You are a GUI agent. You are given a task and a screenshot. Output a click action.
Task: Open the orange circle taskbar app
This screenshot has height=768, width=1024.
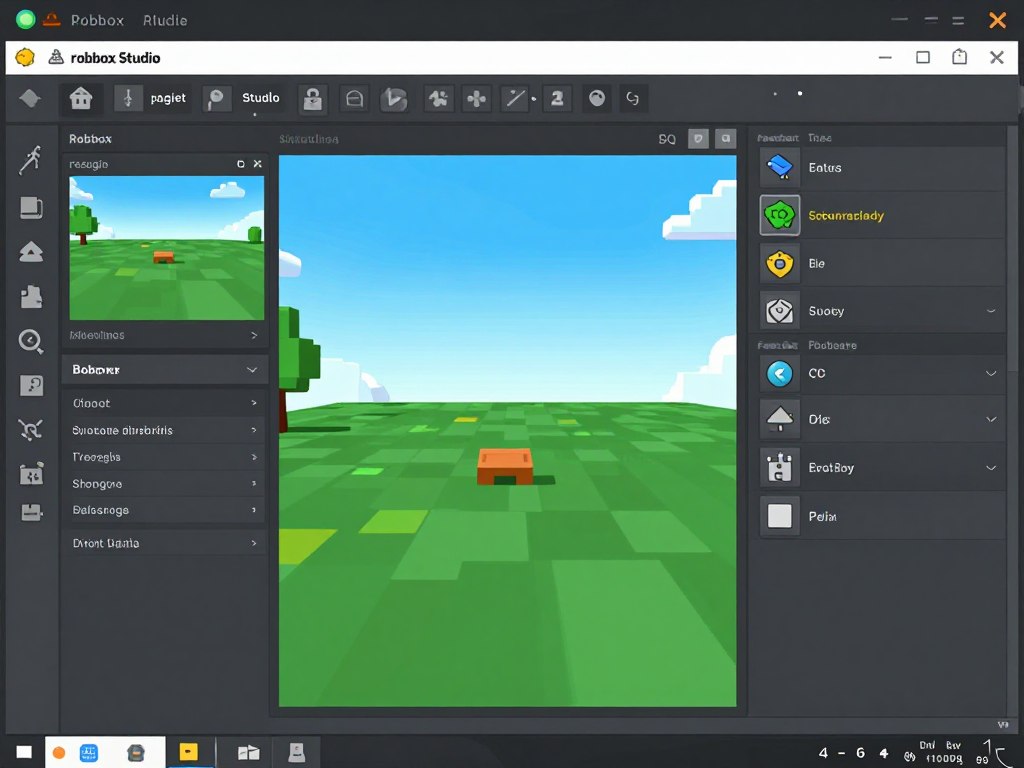[x=59, y=753]
